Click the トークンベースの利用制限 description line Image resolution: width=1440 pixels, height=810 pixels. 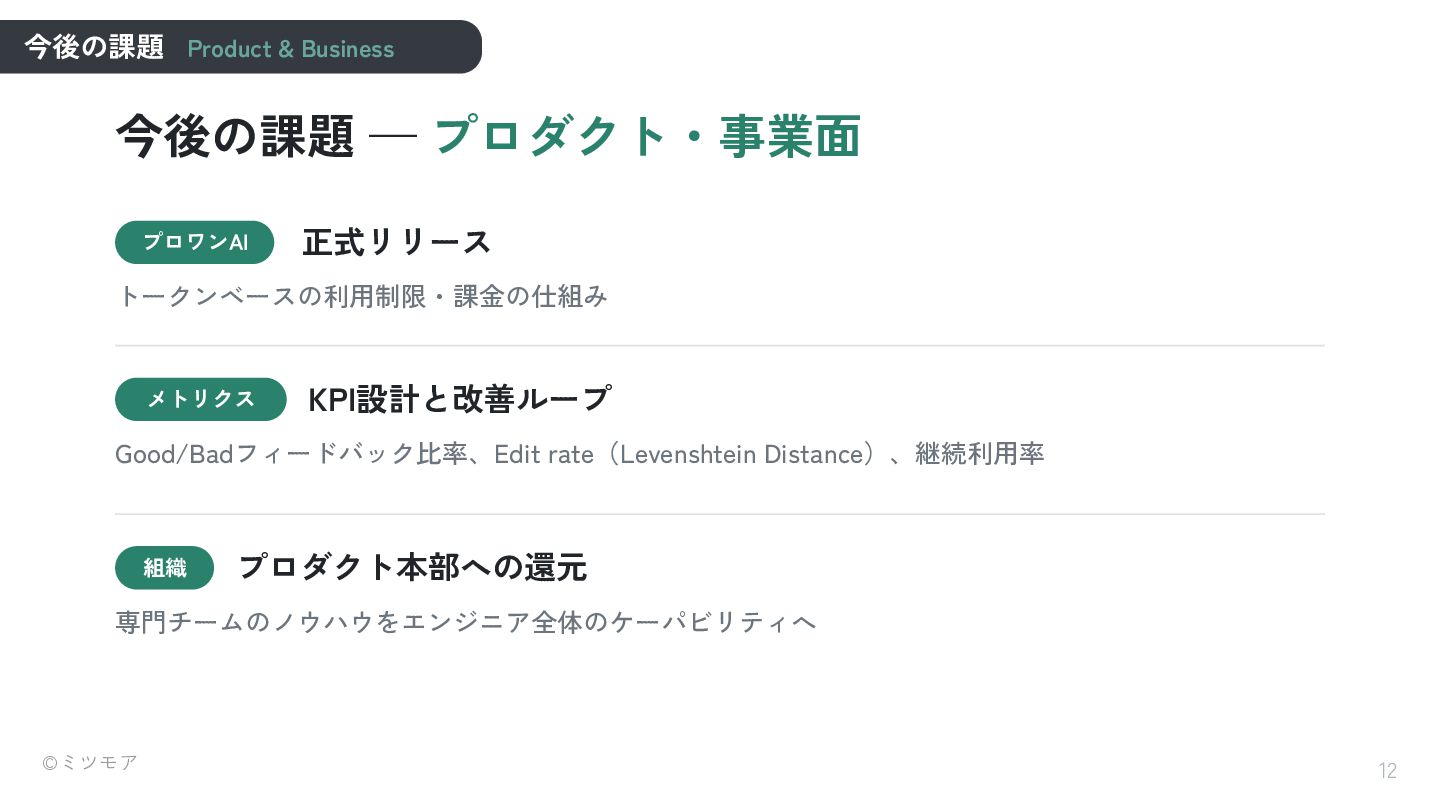coord(362,297)
